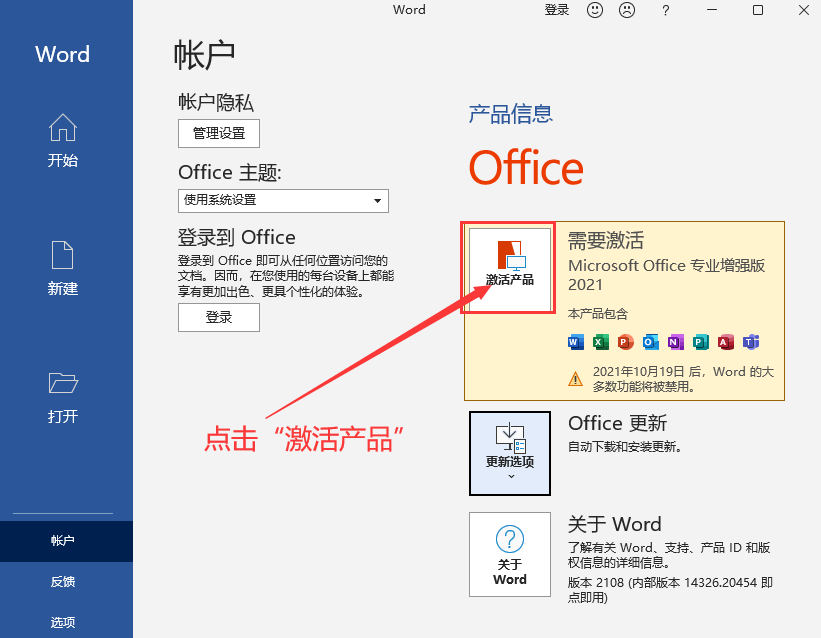Open the 新建 page from the sidebar
This screenshot has height=638, width=821.
point(63,268)
